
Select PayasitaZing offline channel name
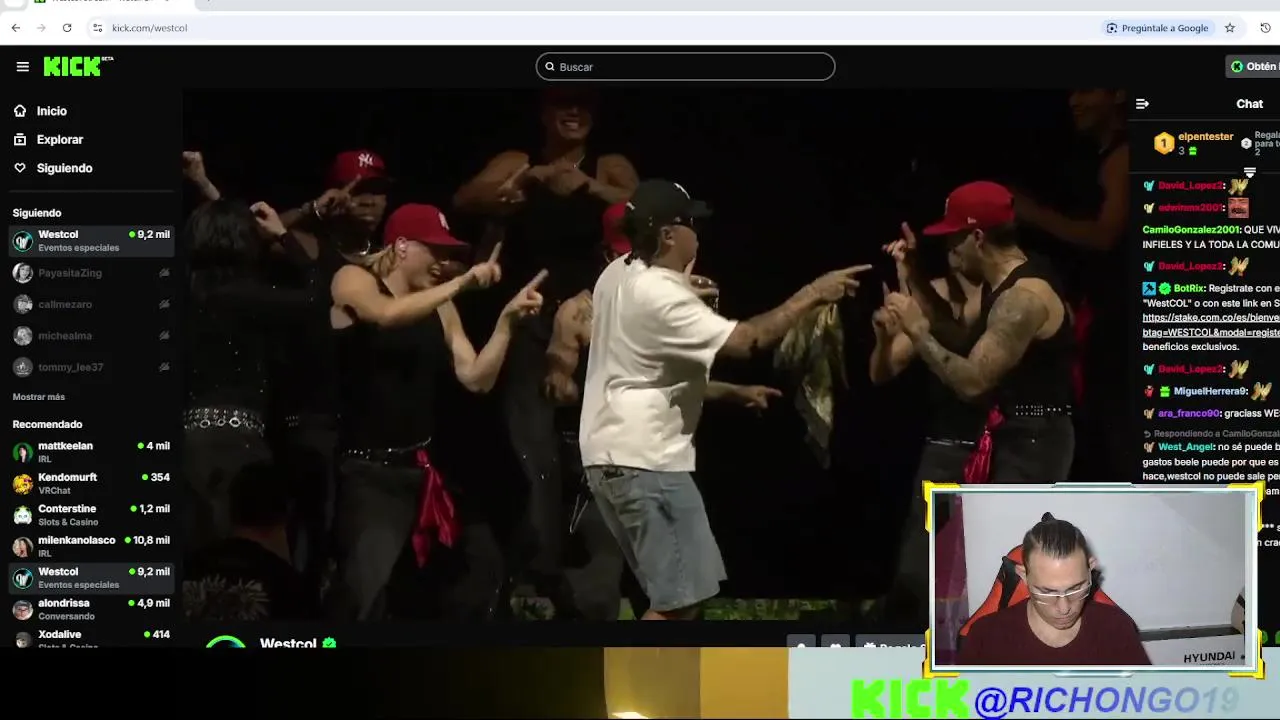pos(70,273)
